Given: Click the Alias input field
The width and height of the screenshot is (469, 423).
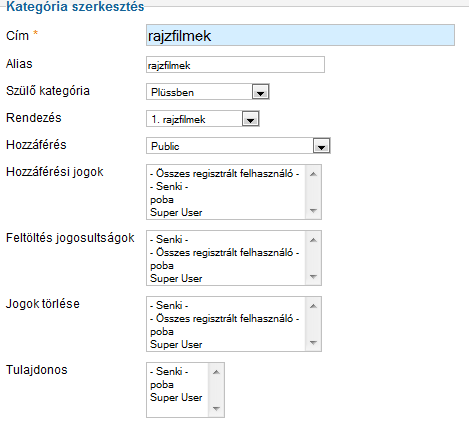Looking at the screenshot, I should coord(235,65).
